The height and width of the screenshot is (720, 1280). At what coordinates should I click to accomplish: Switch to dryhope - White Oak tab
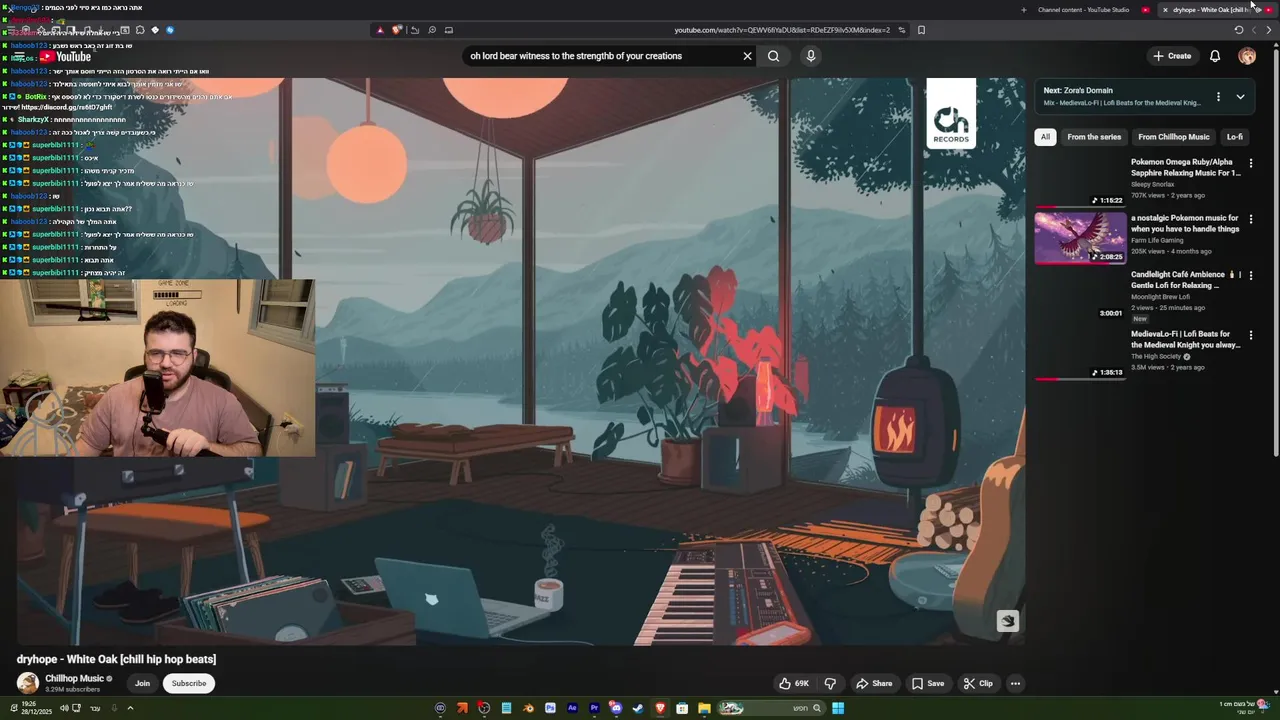click(1215, 10)
